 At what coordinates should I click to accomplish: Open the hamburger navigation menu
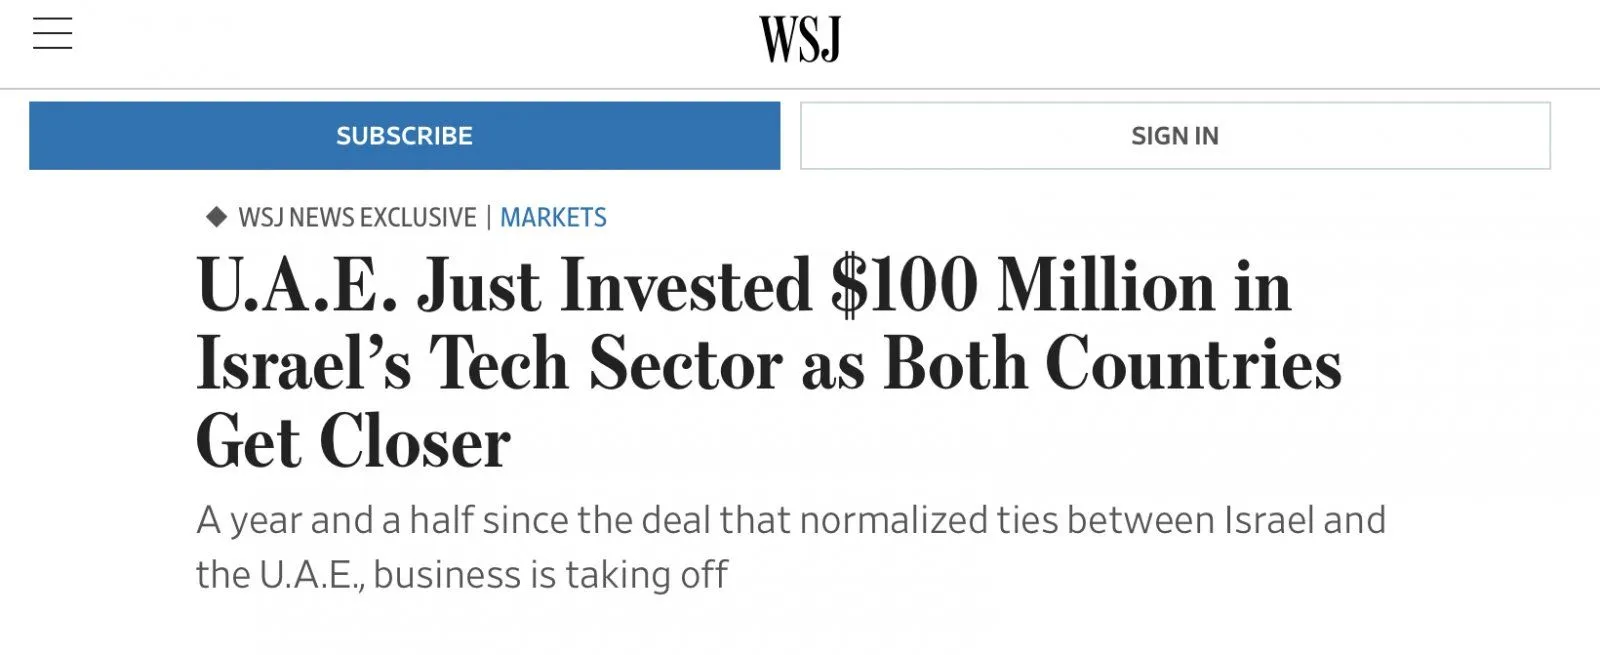click(52, 34)
